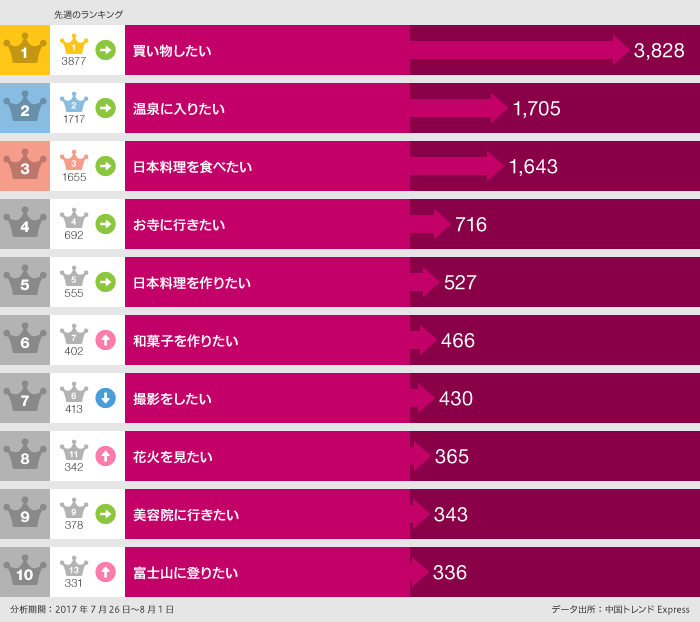Click the blue rank 2 crown
This screenshot has height=622, width=700.
(x=25, y=108)
